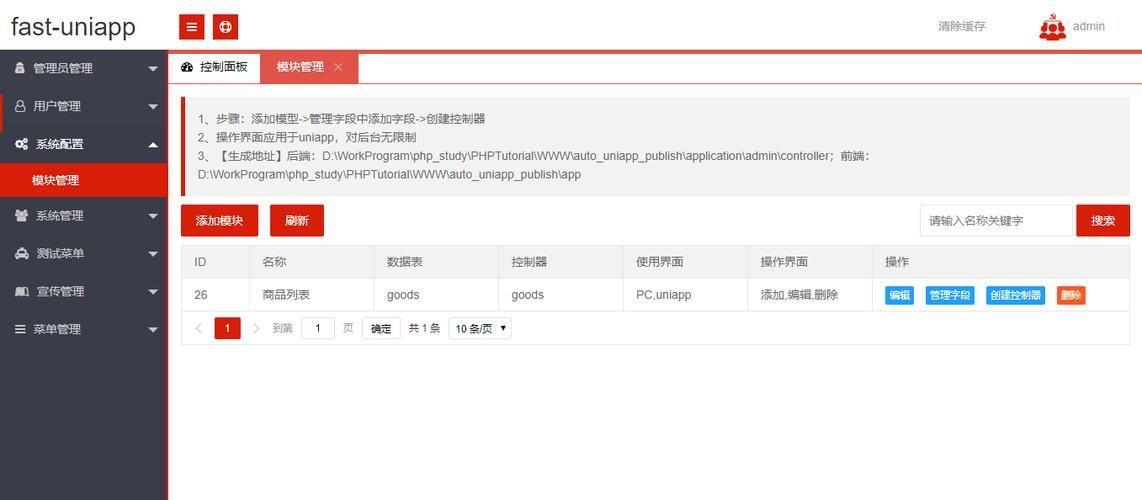Click the 添加模块 button

219,221
